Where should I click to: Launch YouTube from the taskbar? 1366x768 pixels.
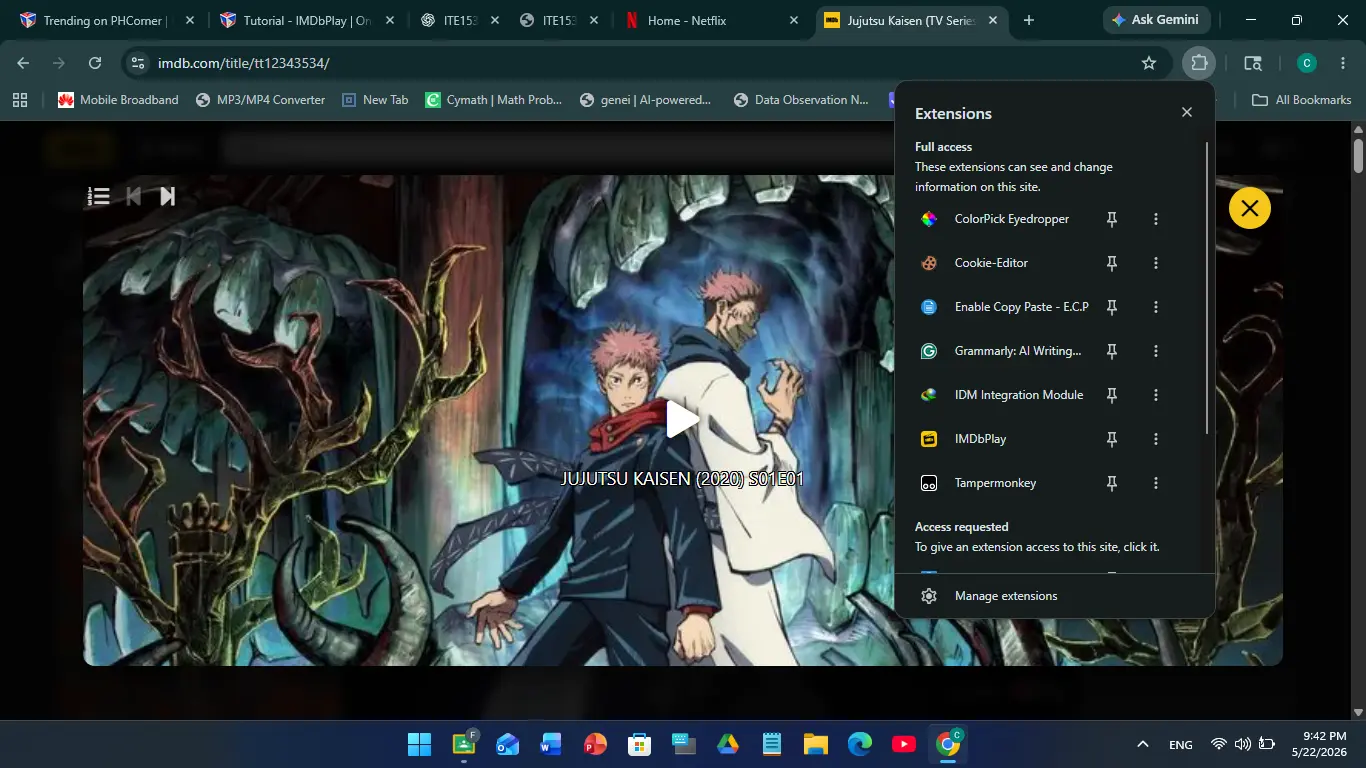[x=904, y=744]
